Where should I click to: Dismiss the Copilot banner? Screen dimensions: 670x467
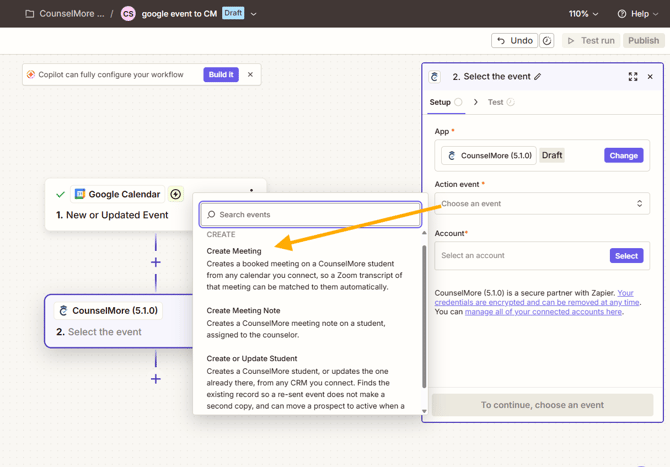250,74
